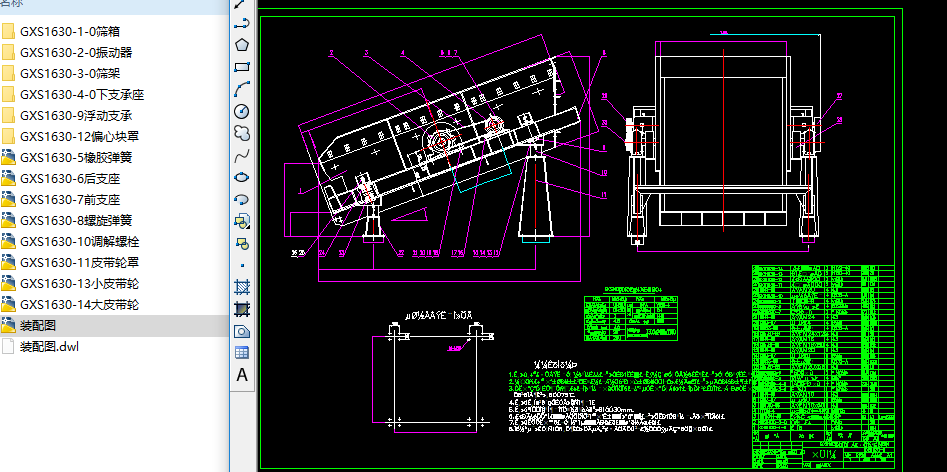Open the Table insert tool
947x472 pixels.
pos(242,353)
